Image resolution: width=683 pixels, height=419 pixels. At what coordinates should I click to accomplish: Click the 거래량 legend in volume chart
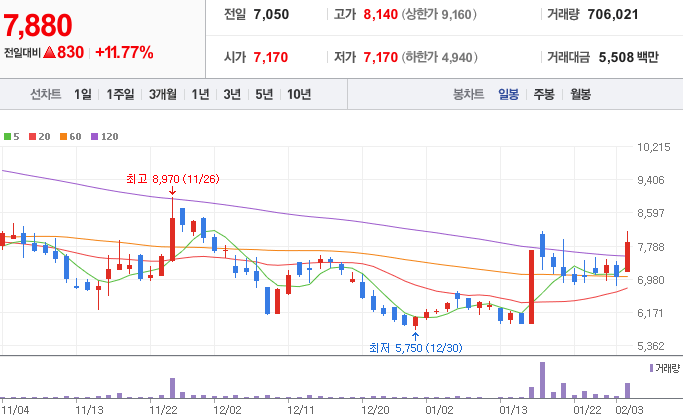pos(665,368)
